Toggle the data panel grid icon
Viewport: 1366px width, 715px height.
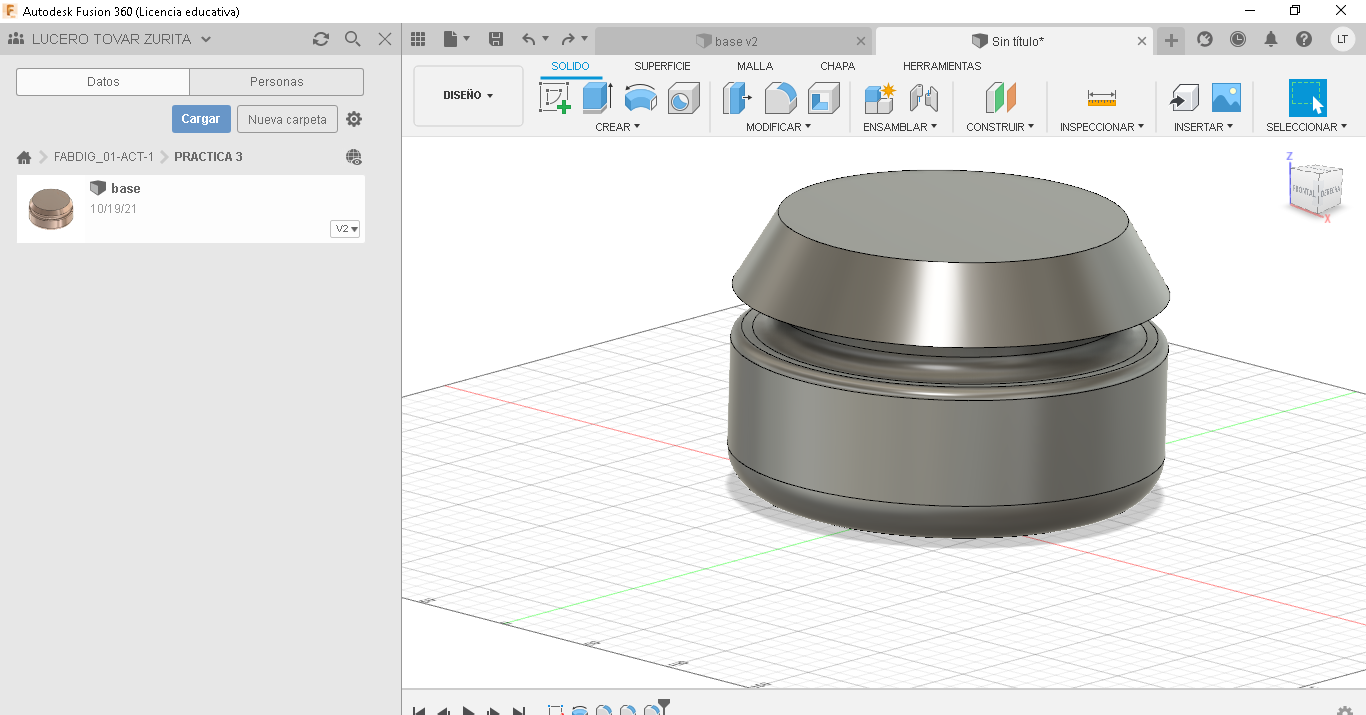(419, 39)
